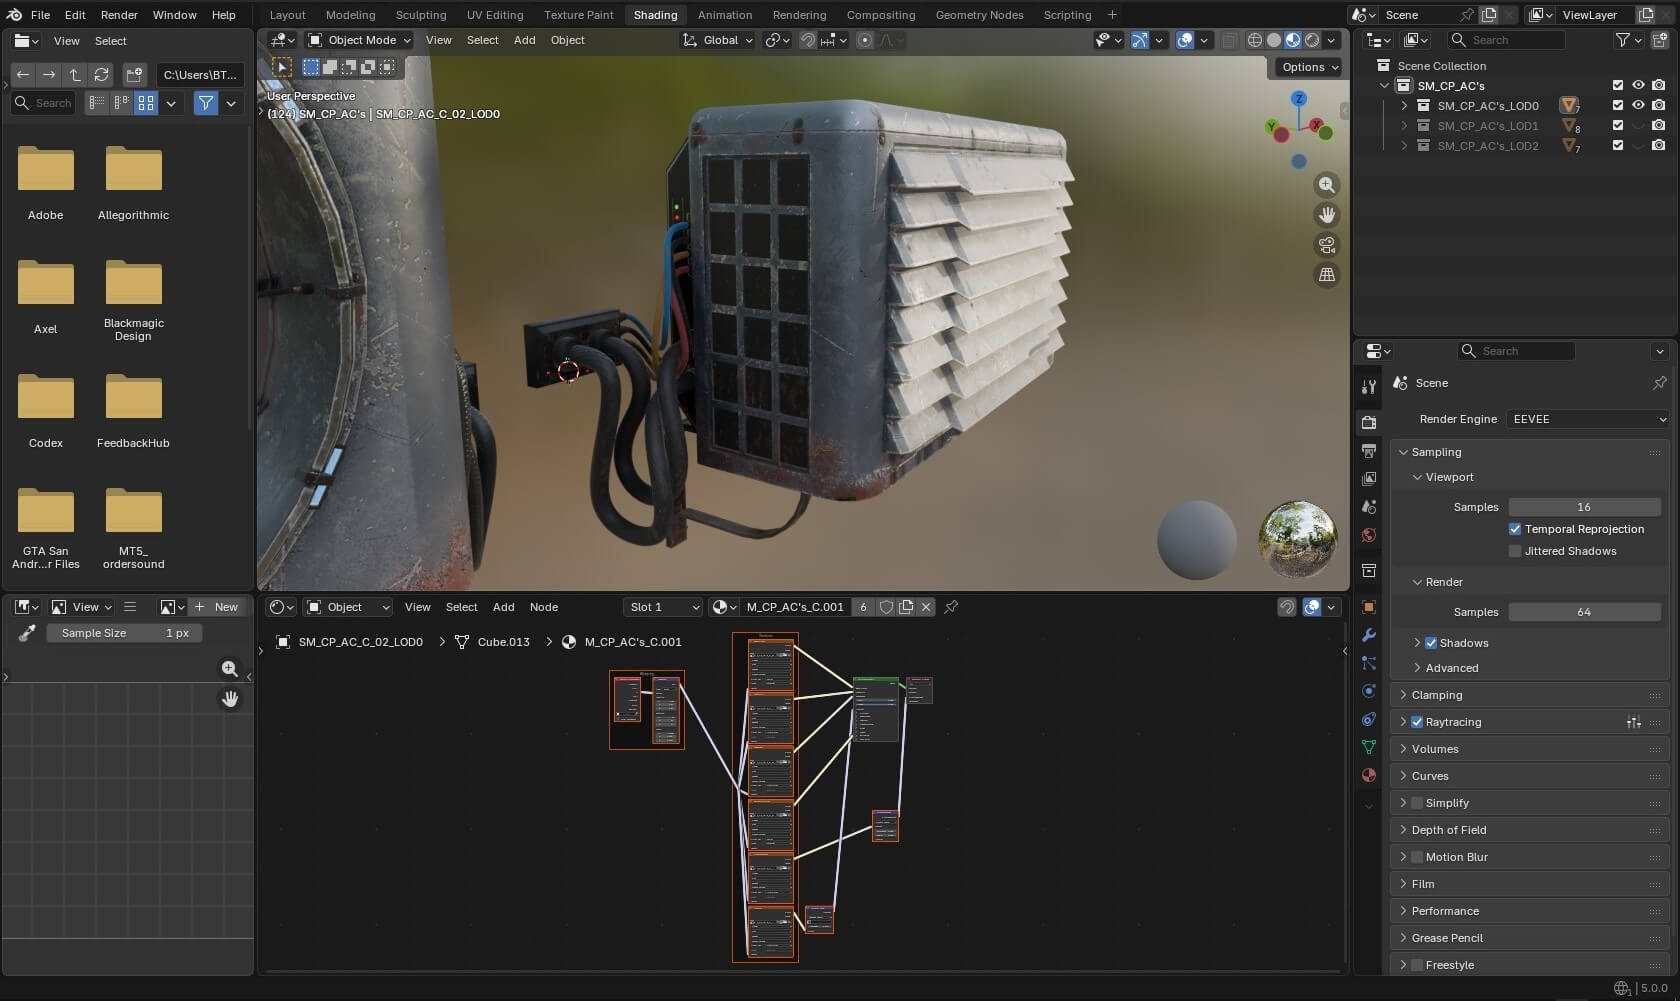Go to parent directory in file browser
The image size is (1680, 1001).
[x=75, y=75]
